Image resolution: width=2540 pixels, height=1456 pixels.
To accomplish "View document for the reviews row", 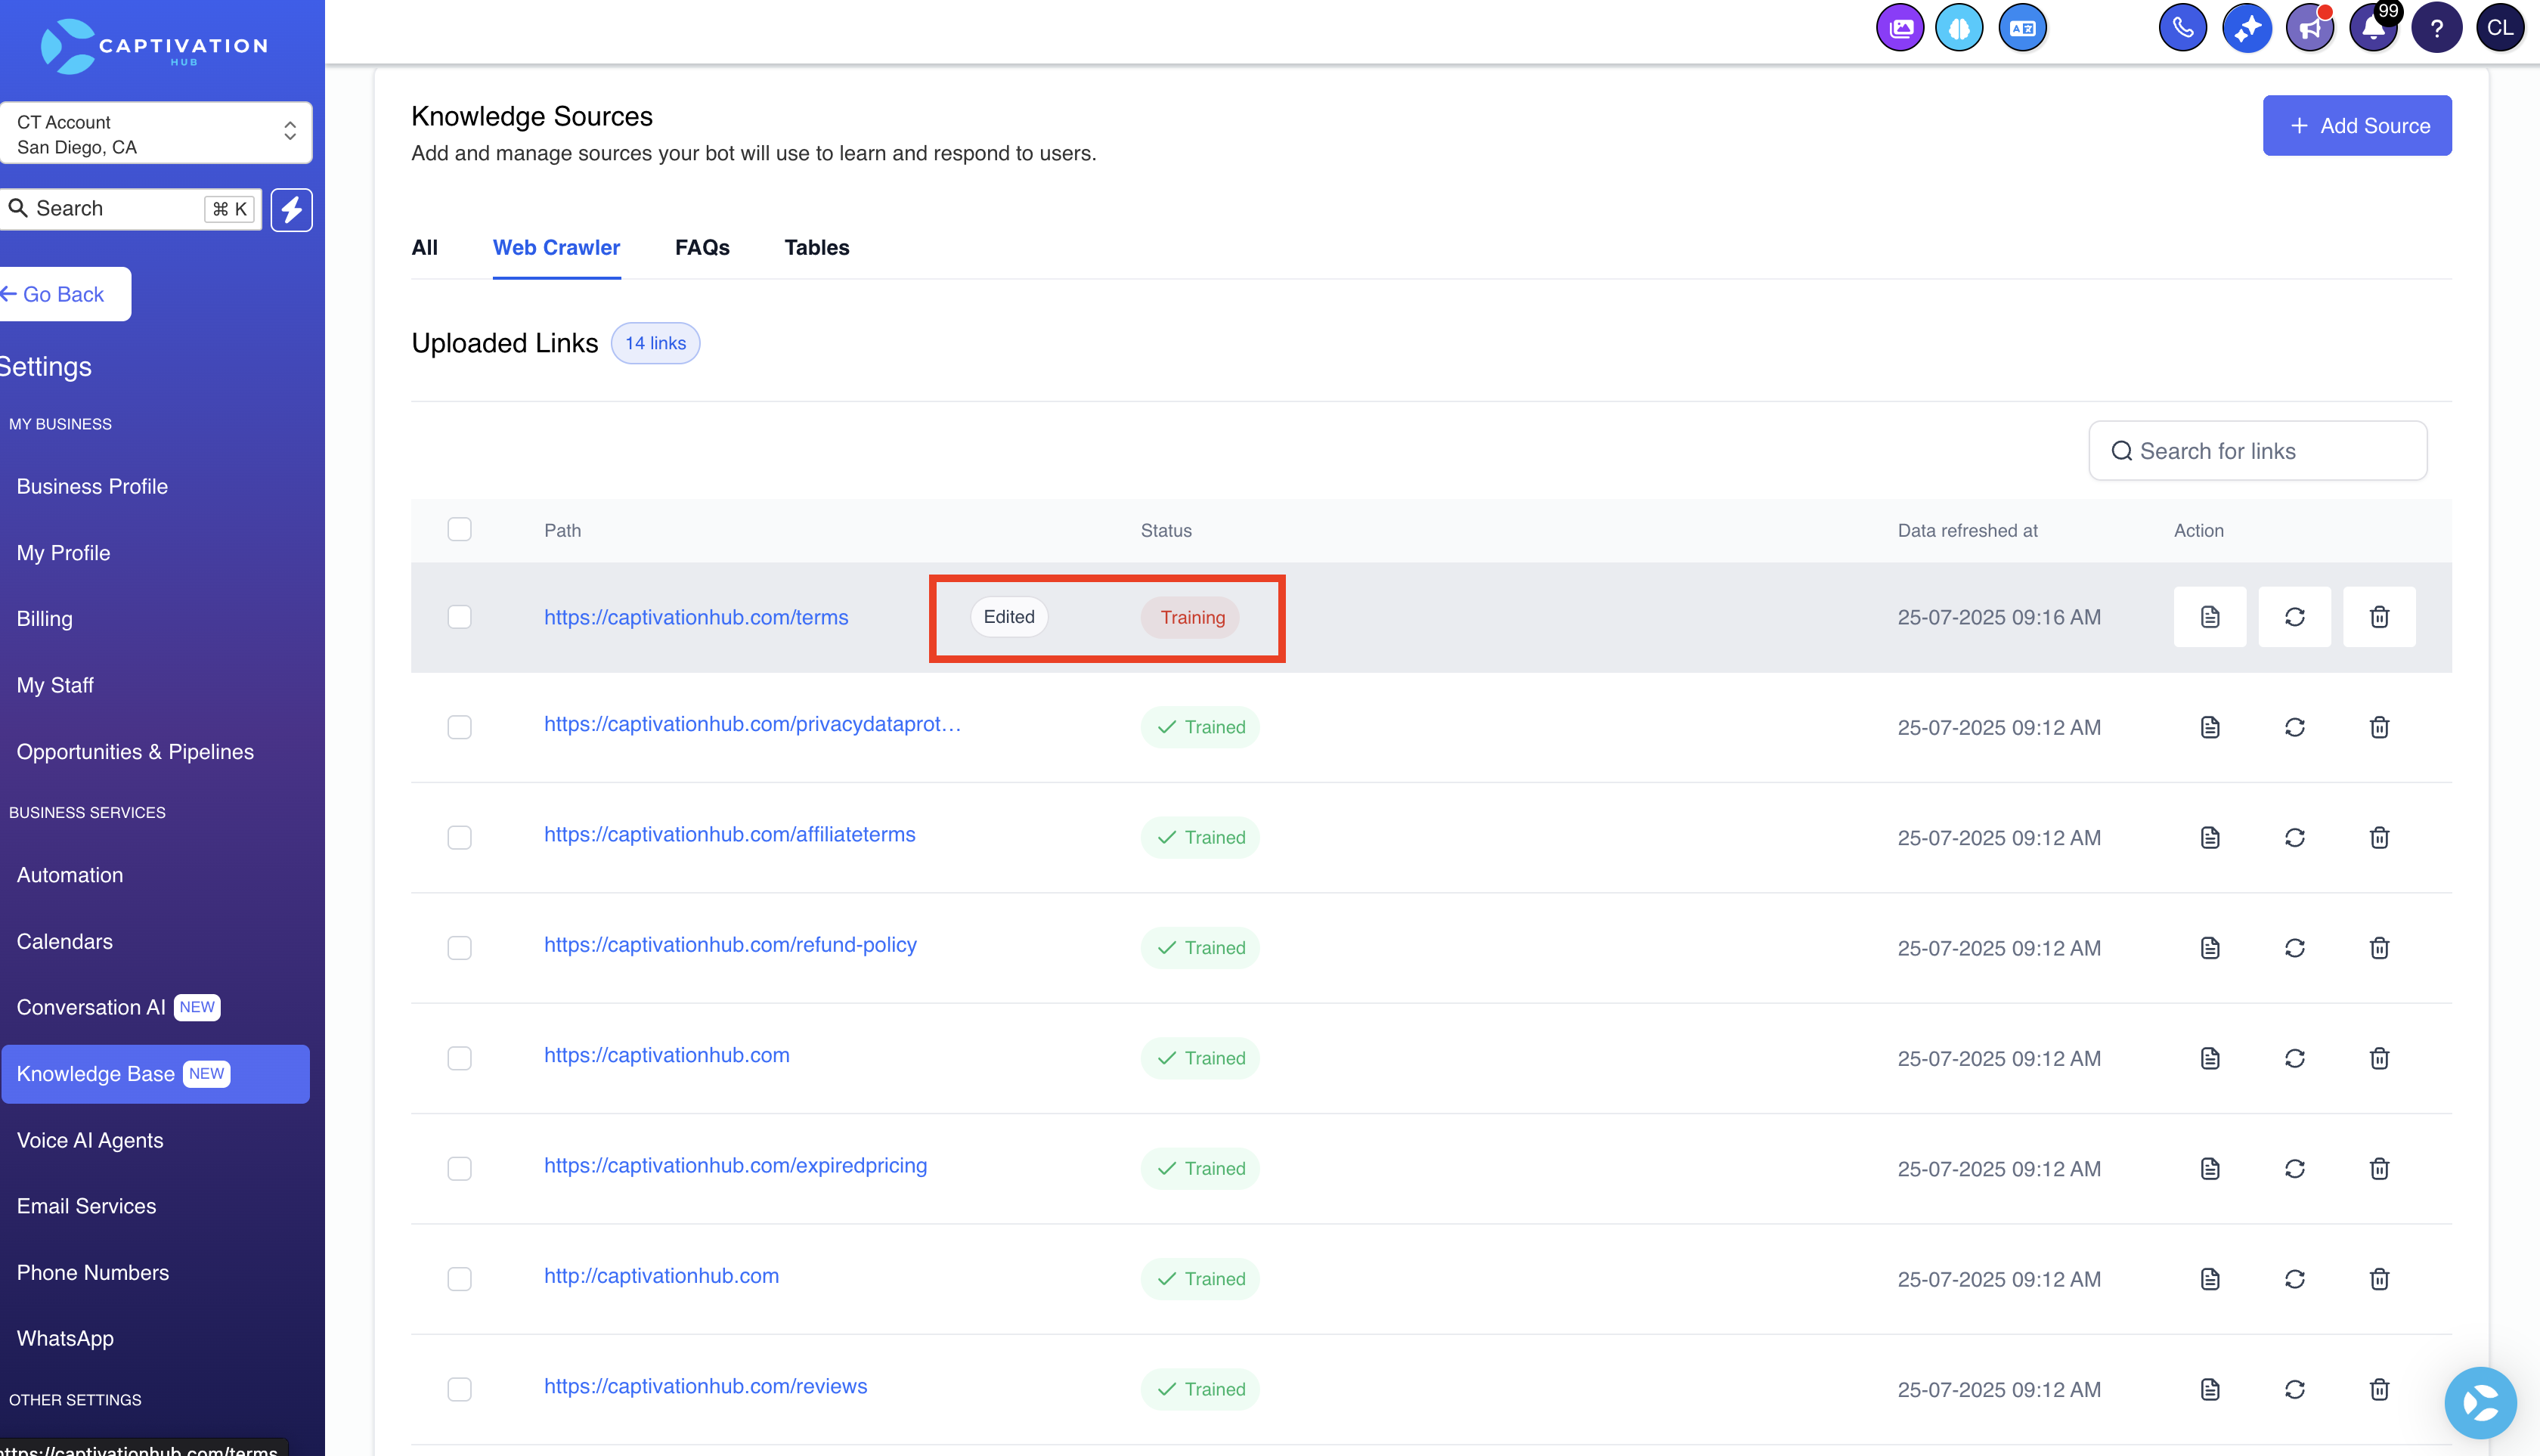I will point(2210,1389).
